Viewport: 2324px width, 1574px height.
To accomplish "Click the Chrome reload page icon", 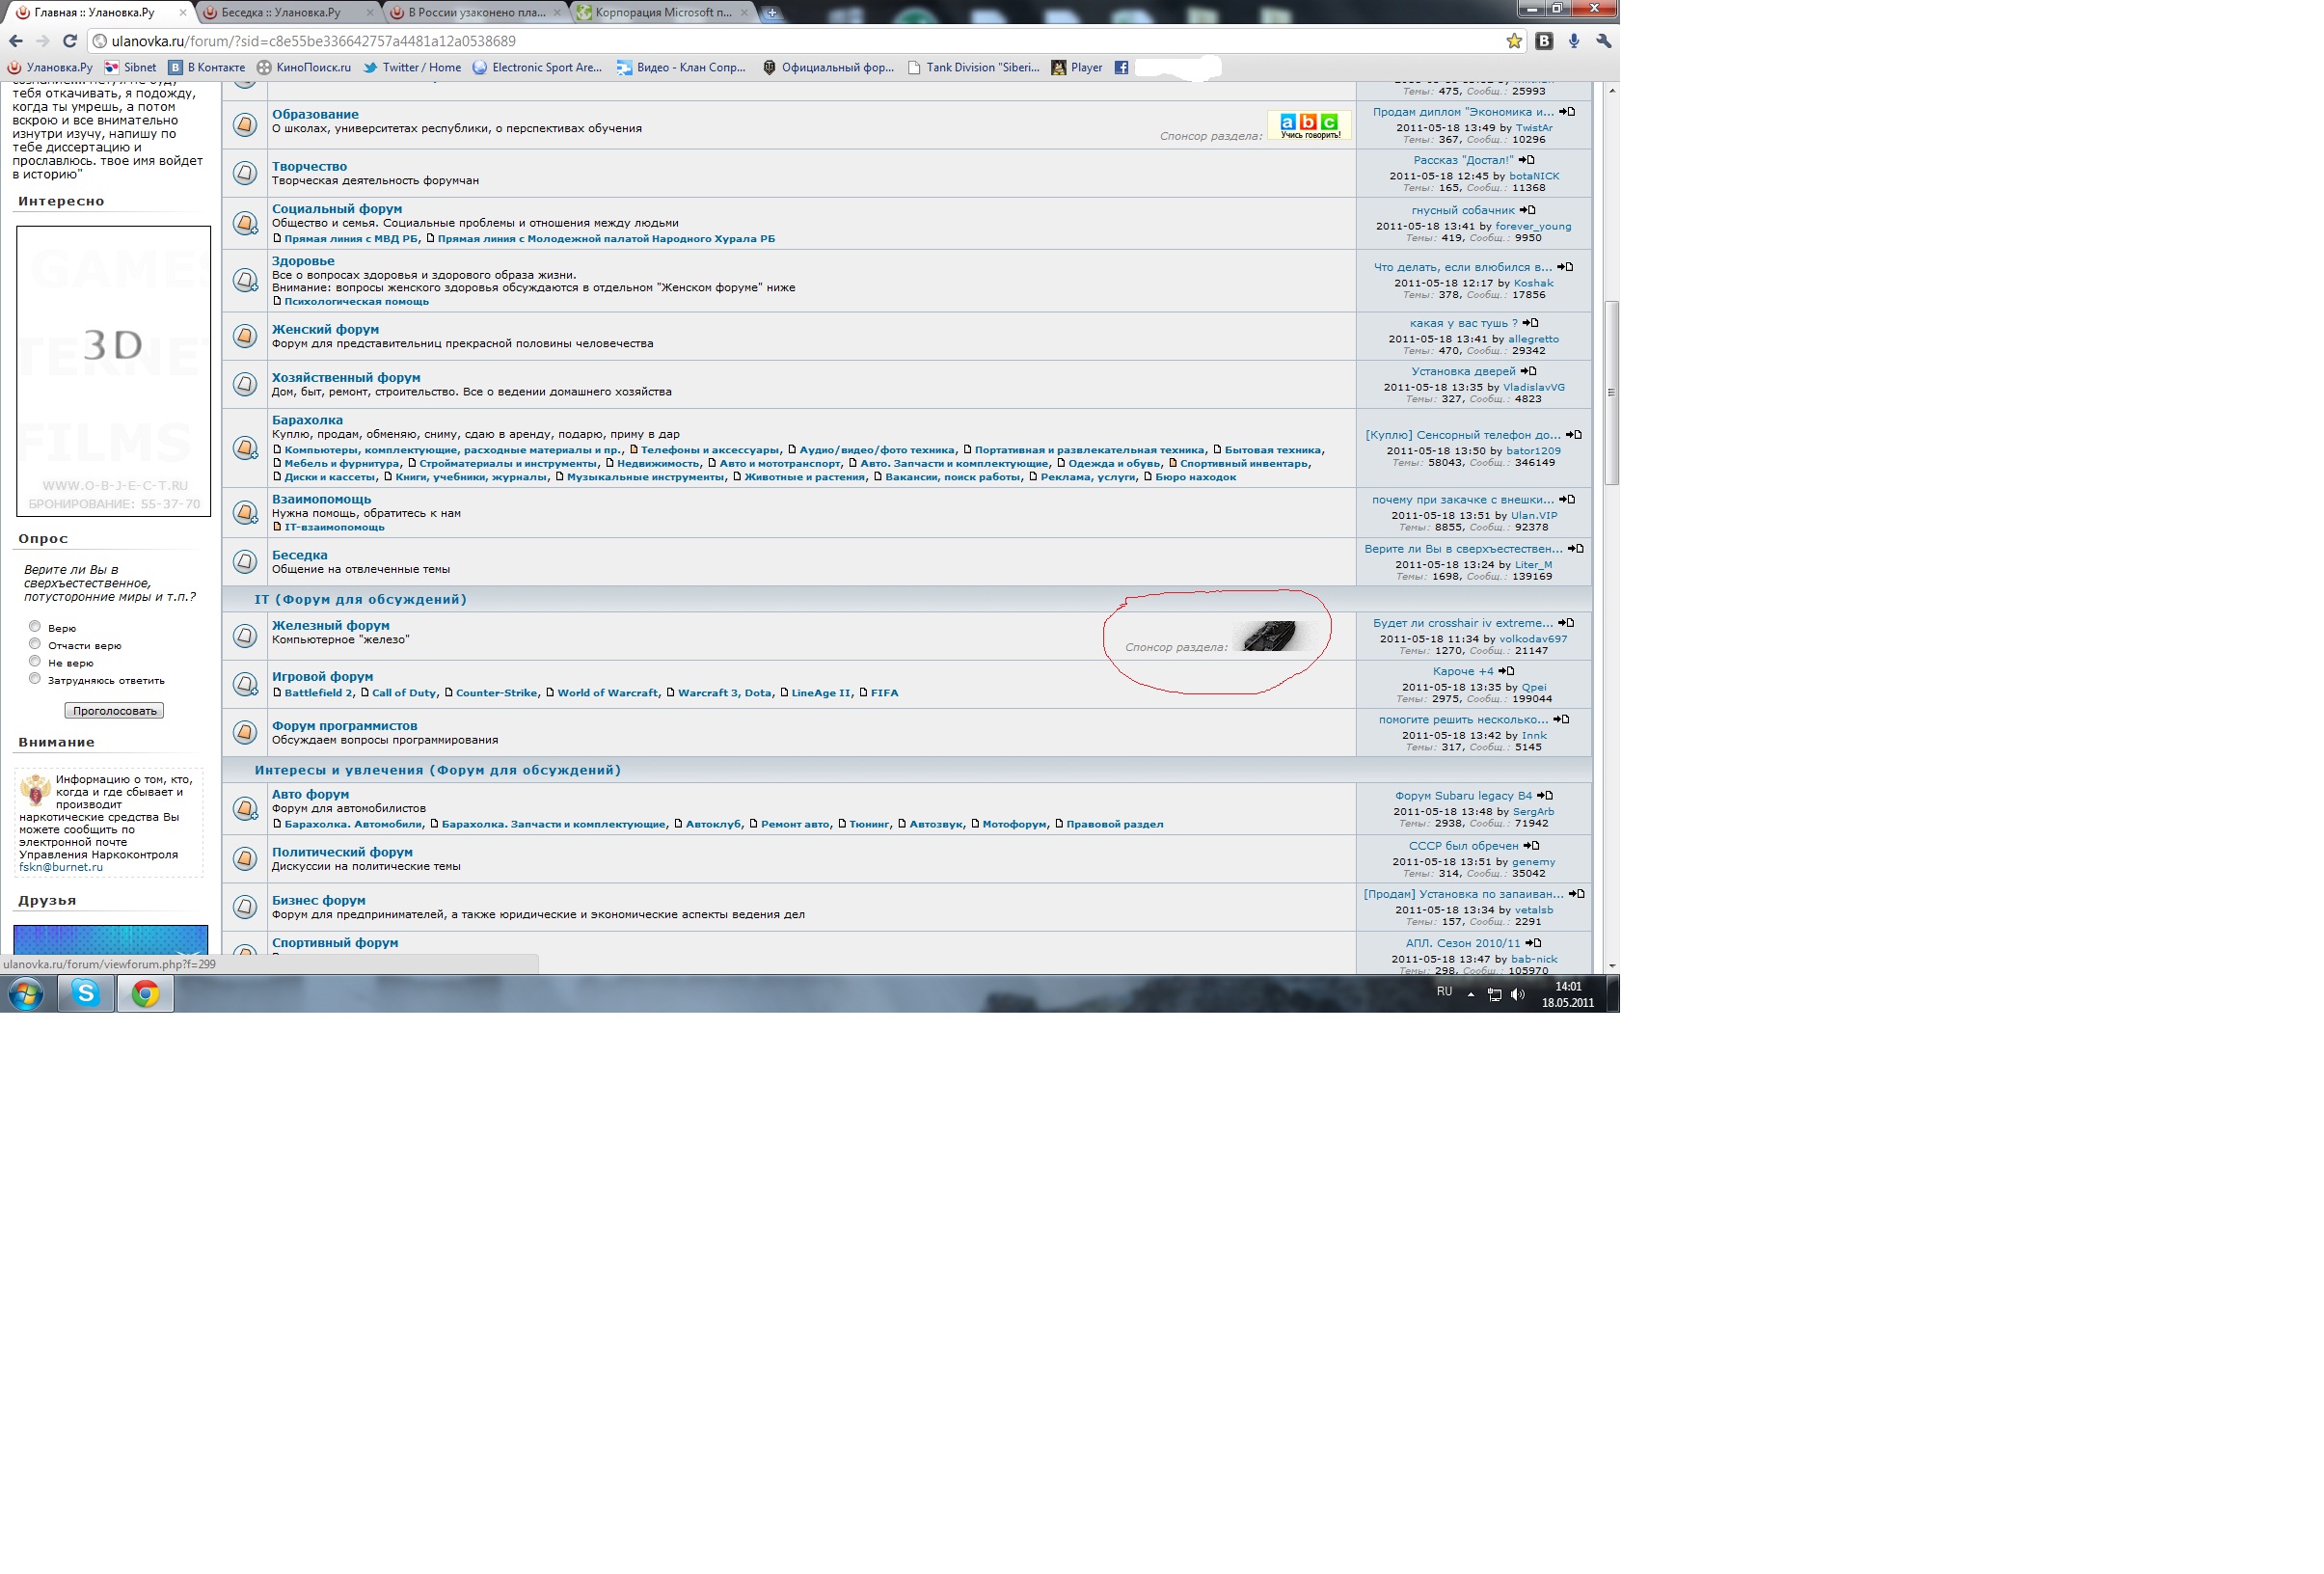I will (69, 41).
